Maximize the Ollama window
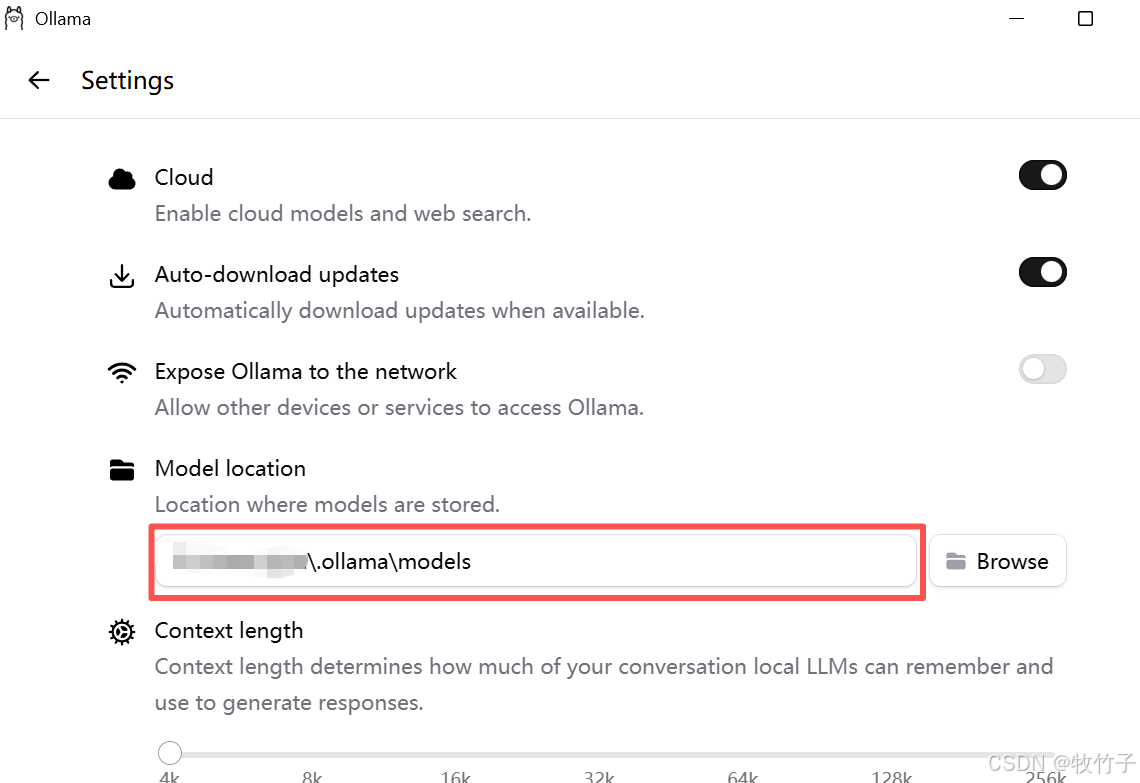The height and width of the screenshot is (783, 1140). [1085, 18]
